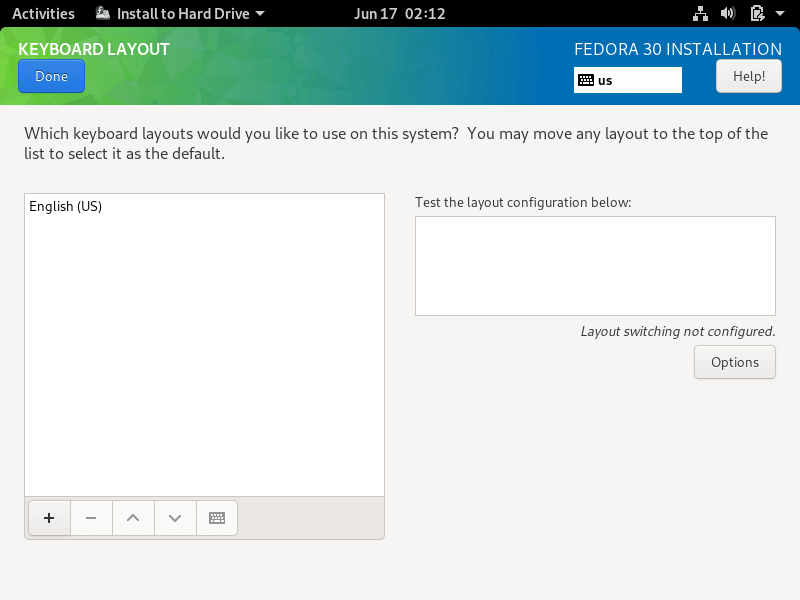Viewport: 800px width, 600px height.
Task: Move selected layout down in the list
Action: click(175, 518)
